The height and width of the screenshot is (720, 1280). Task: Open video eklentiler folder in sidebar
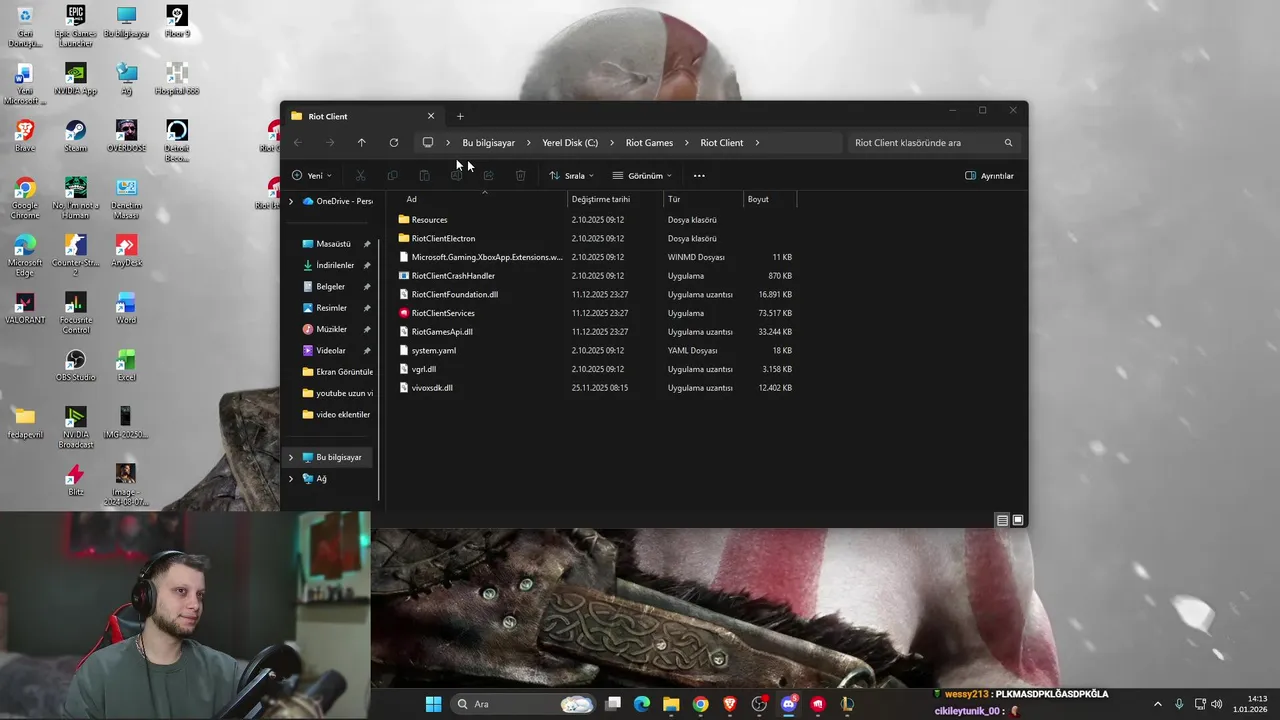point(338,414)
